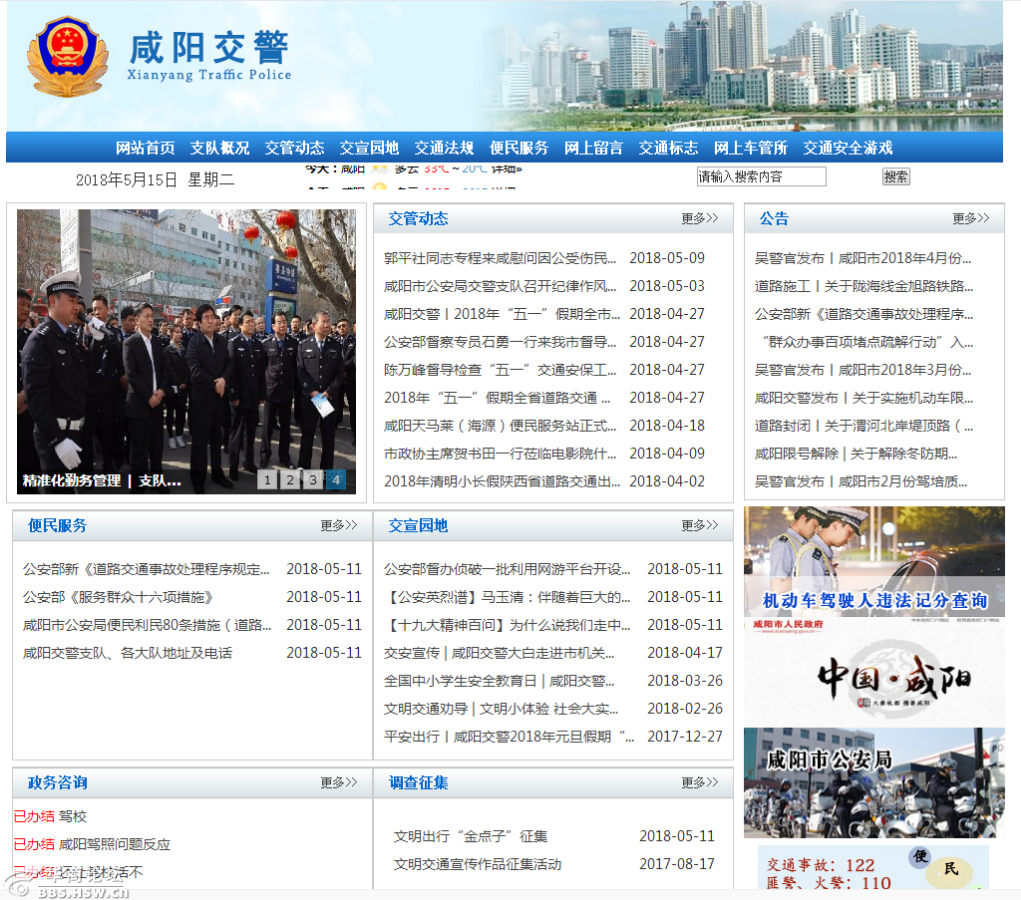The width and height of the screenshot is (1021, 900).
Task: Open the 网上留言 navigation item
Action: tap(593, 148)
